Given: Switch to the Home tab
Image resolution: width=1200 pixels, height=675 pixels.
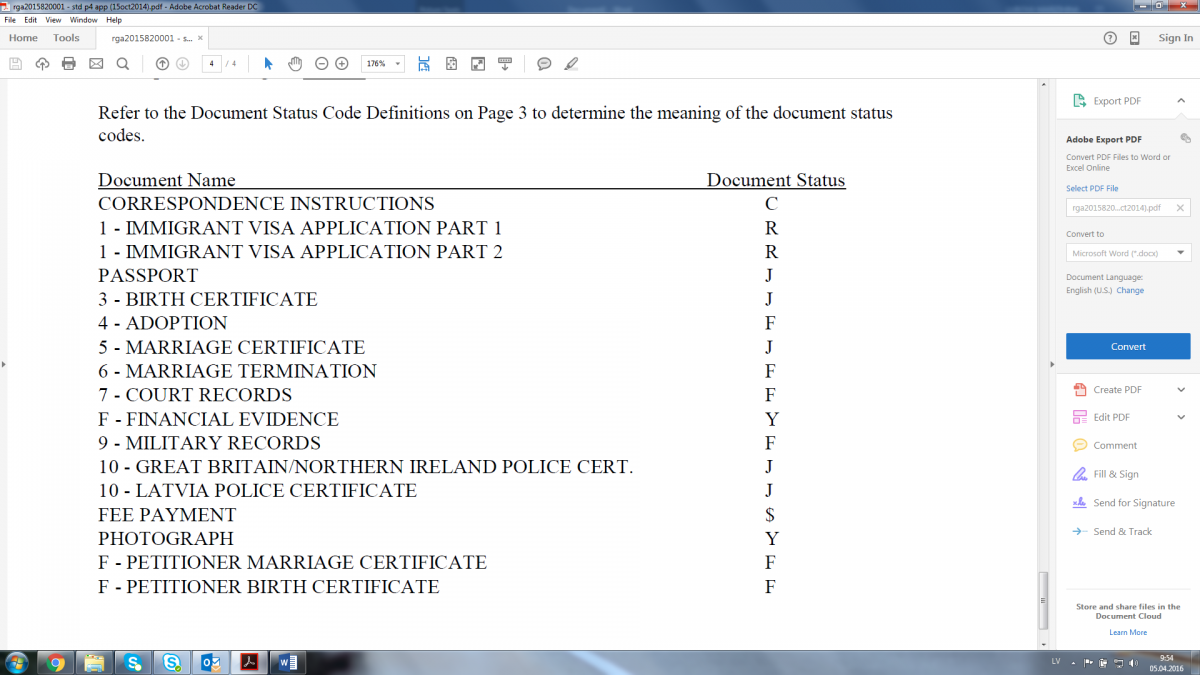Looking at the screenshot, I should [x=23, y=38].
